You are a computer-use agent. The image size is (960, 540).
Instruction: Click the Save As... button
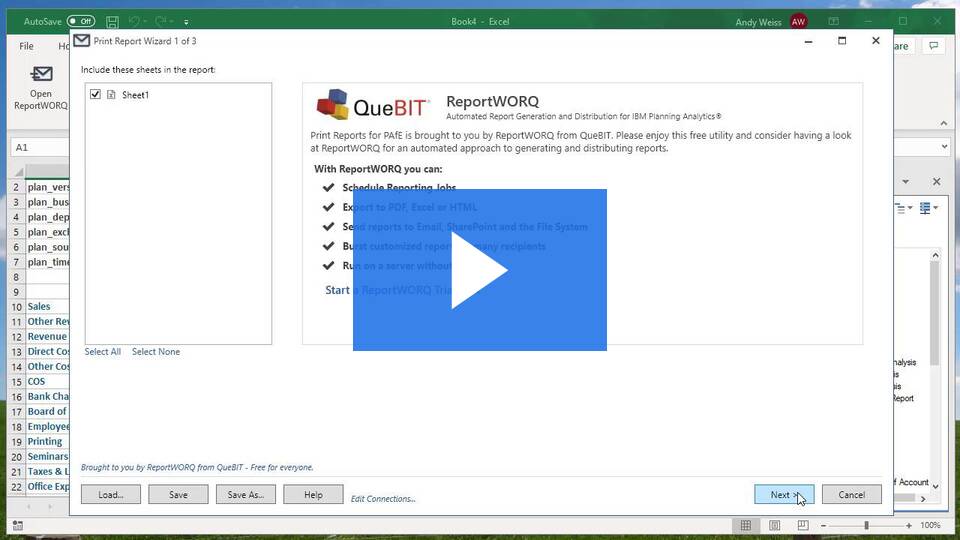pos(246,494)
